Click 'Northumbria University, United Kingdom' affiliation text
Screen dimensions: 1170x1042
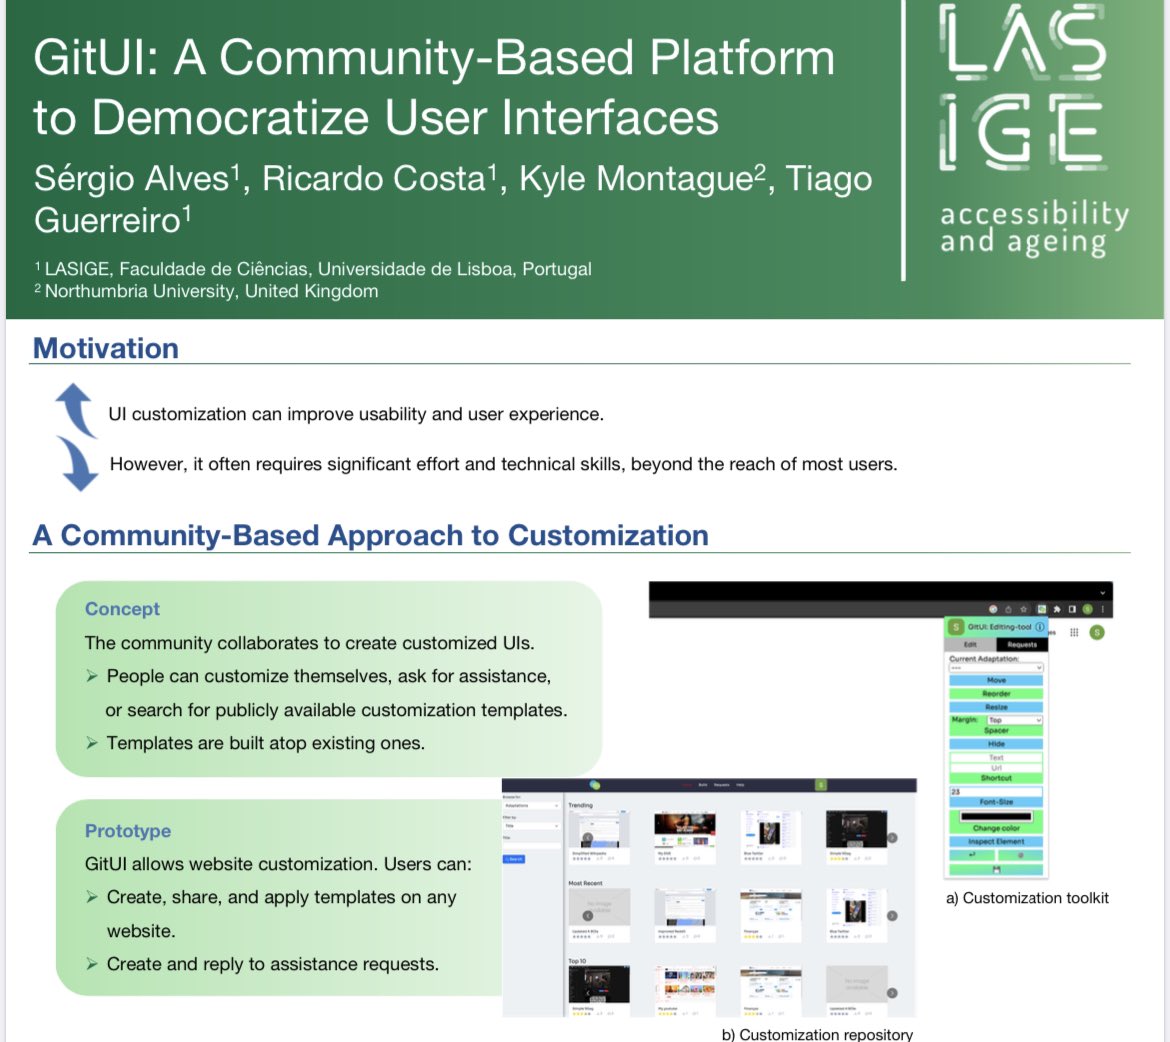211,291
